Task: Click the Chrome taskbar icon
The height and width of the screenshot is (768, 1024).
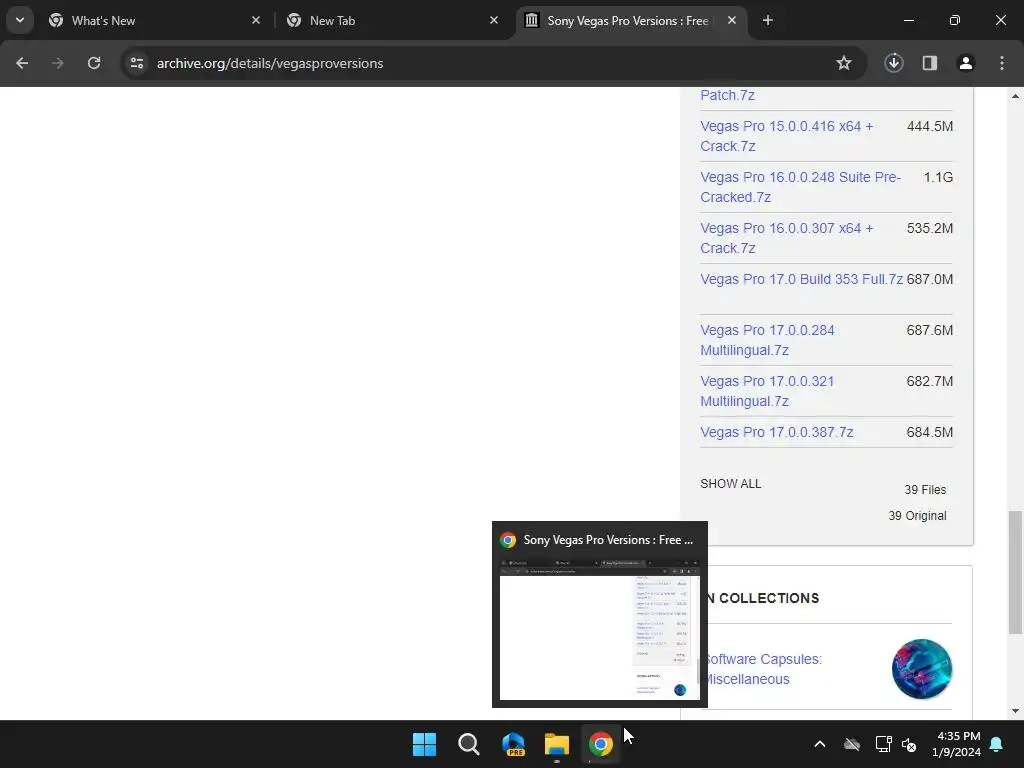Action: point(601,744)
